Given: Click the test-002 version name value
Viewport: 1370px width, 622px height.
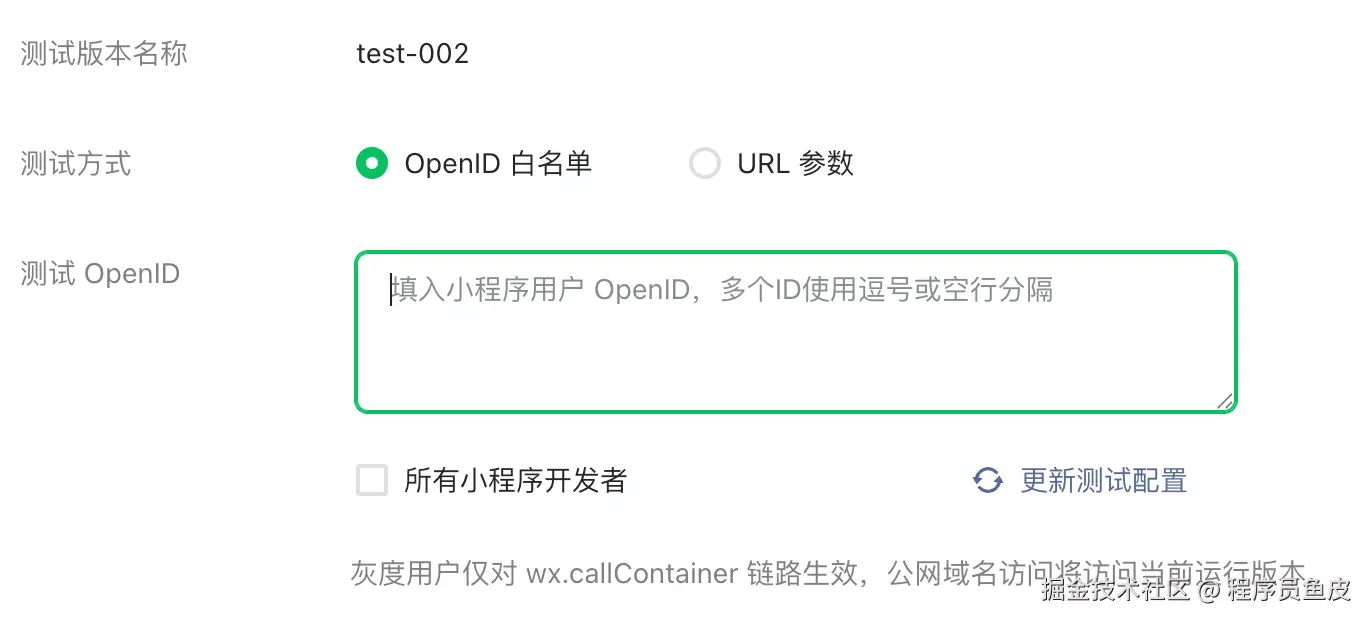Looking at the screenshot, I should coord(412,53).
